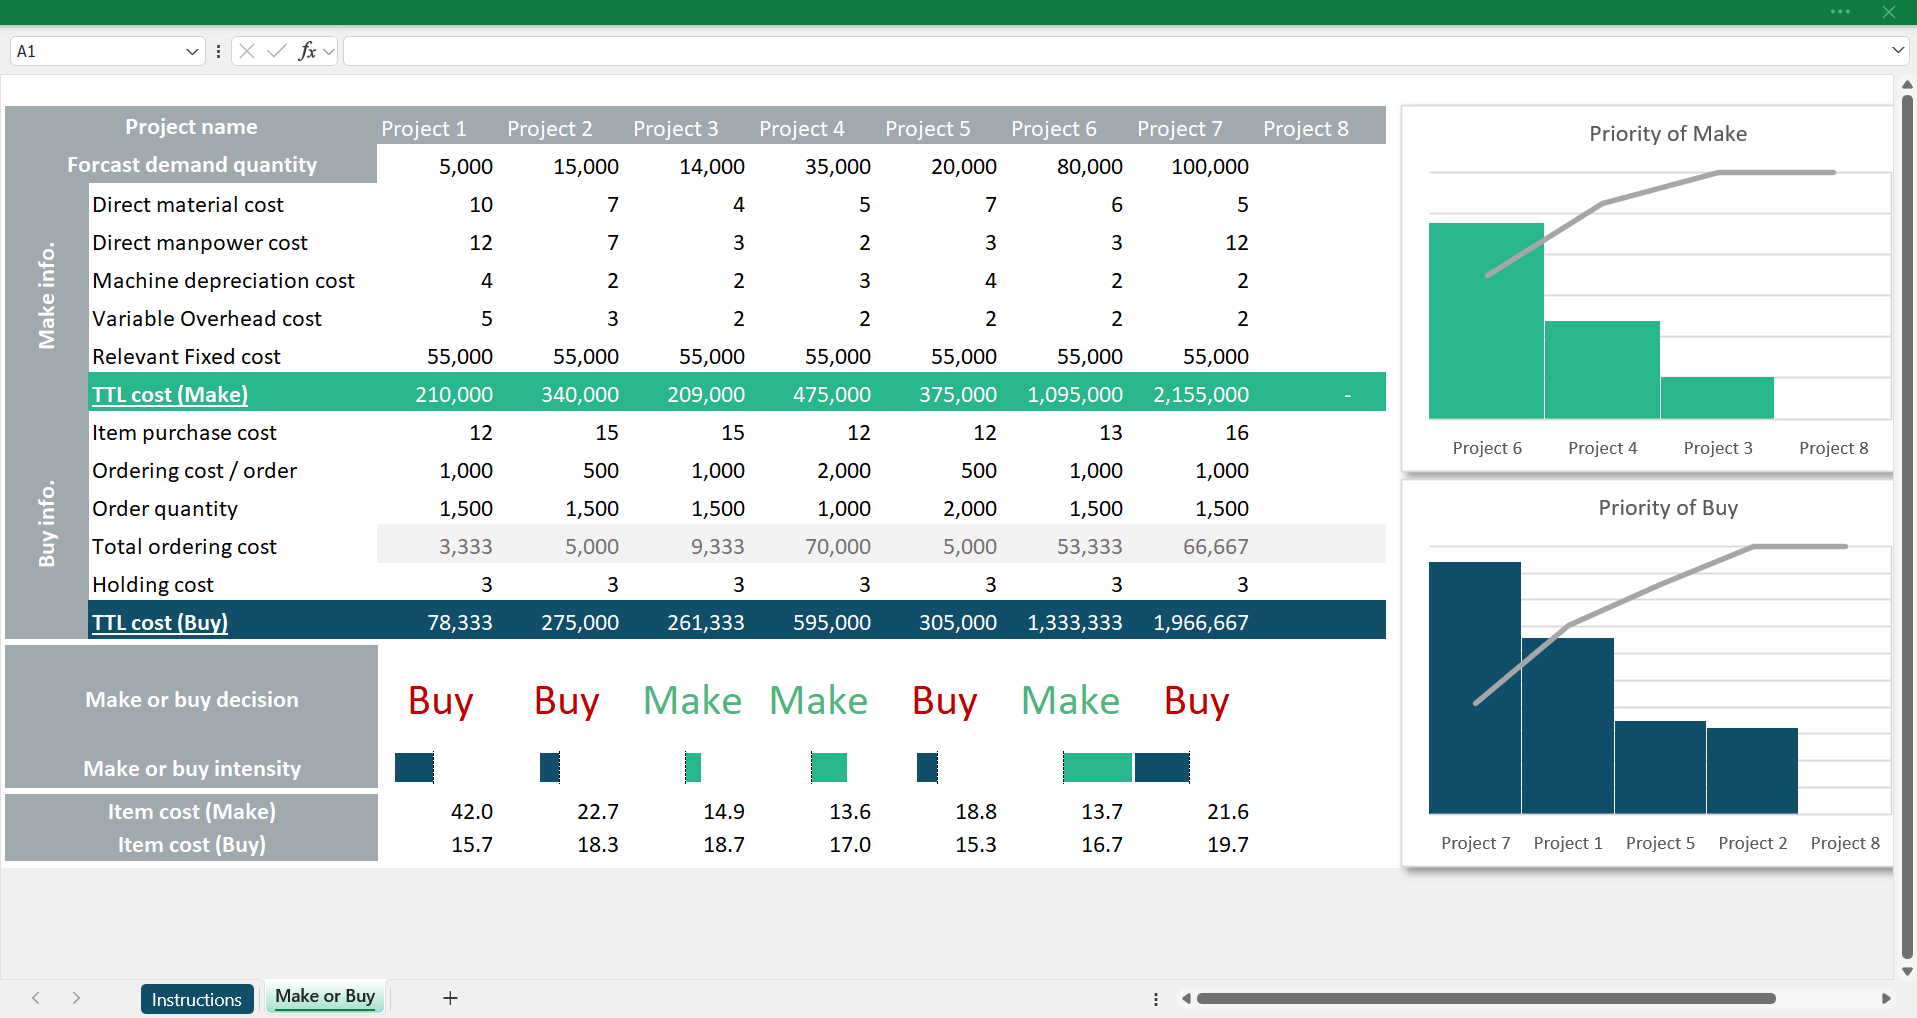Image resolution: width=1917 pixels, height=1018 pixels.
Task: Click the horizontal scrollbar thumb
Action: click(x=1485, y=998)
